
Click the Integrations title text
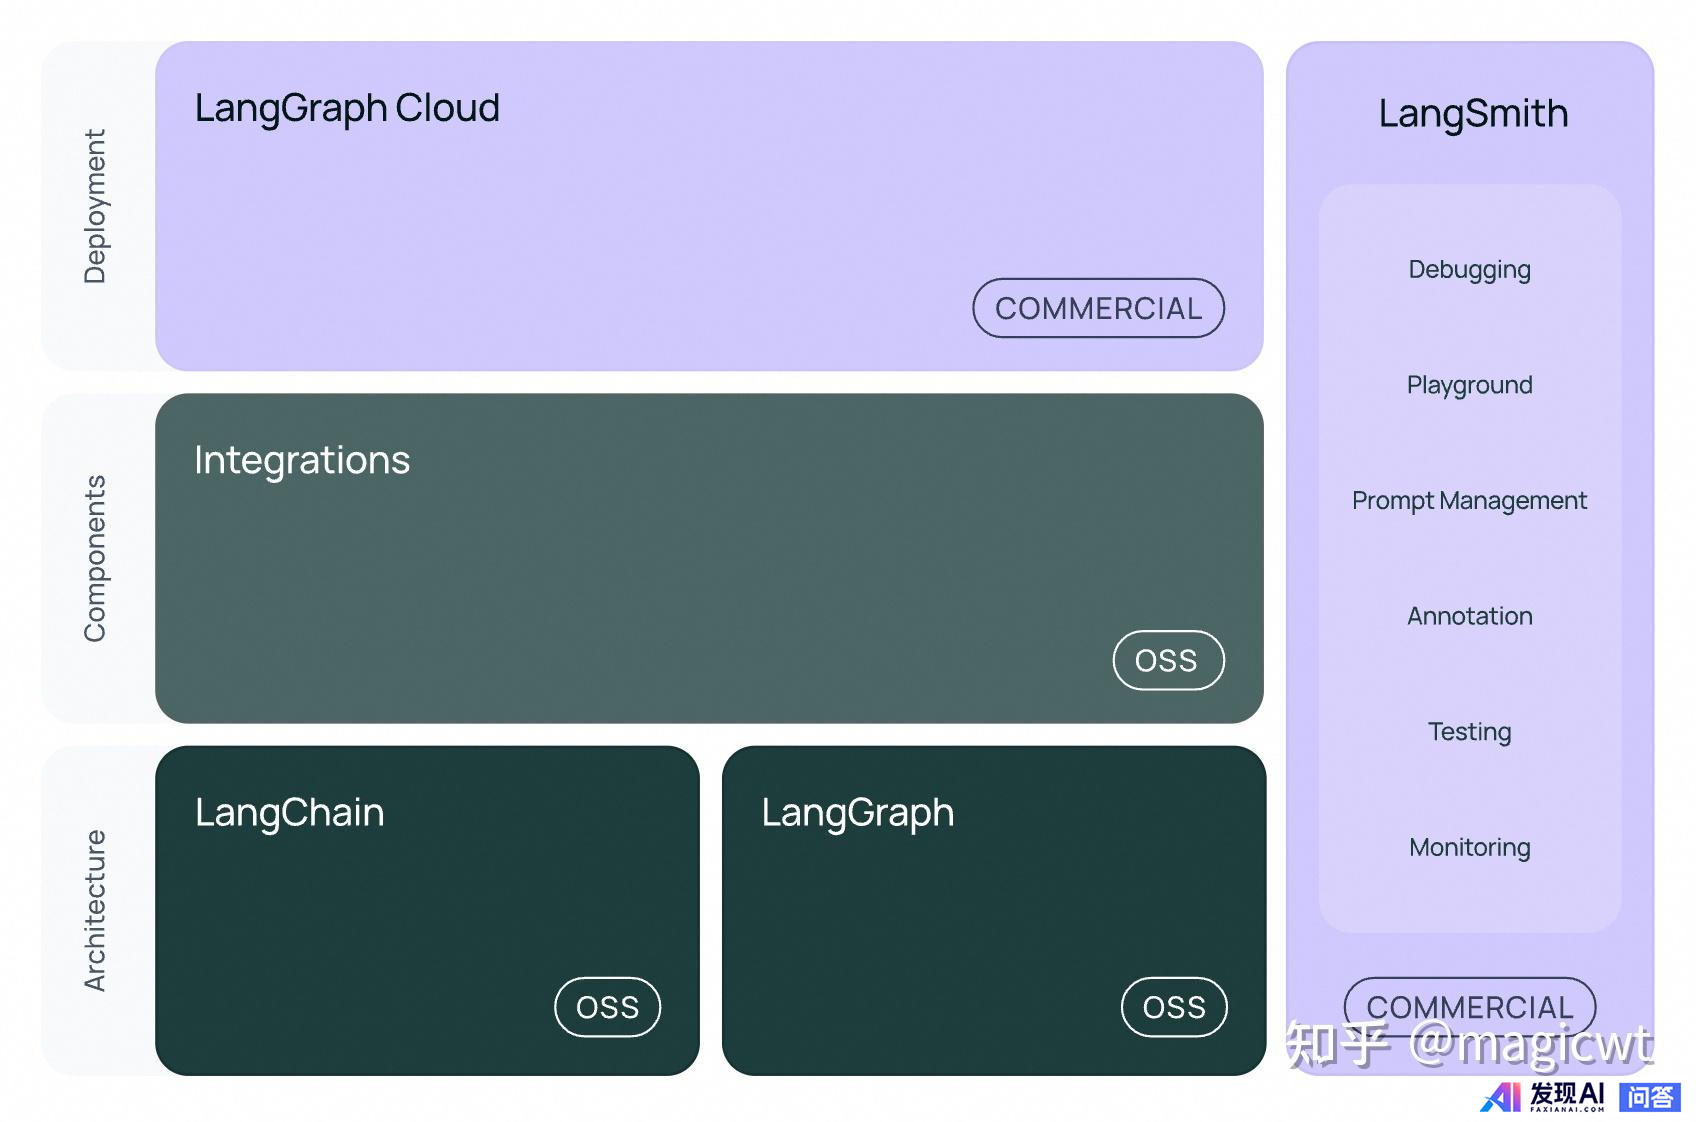coord(302,460)
